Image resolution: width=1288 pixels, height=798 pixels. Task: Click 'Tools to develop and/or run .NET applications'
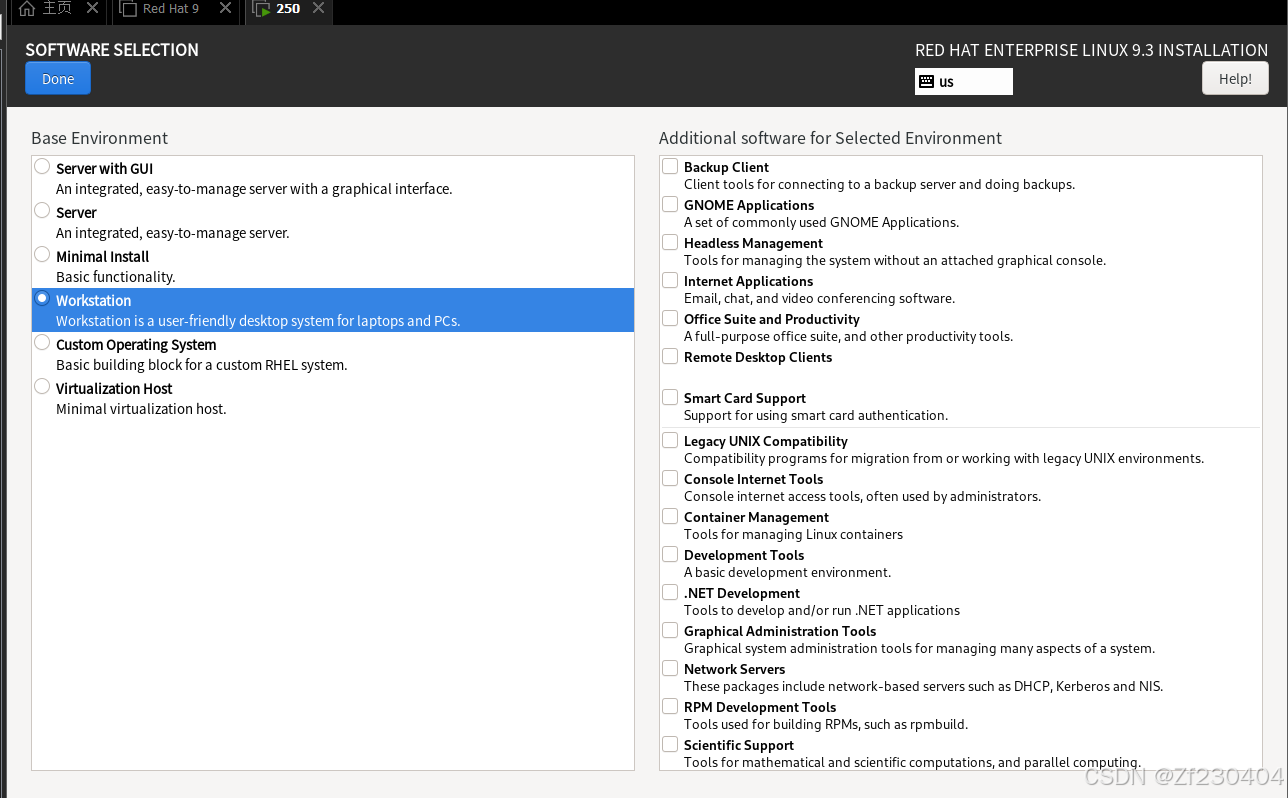pyautogui.click(x=822, y=610)
